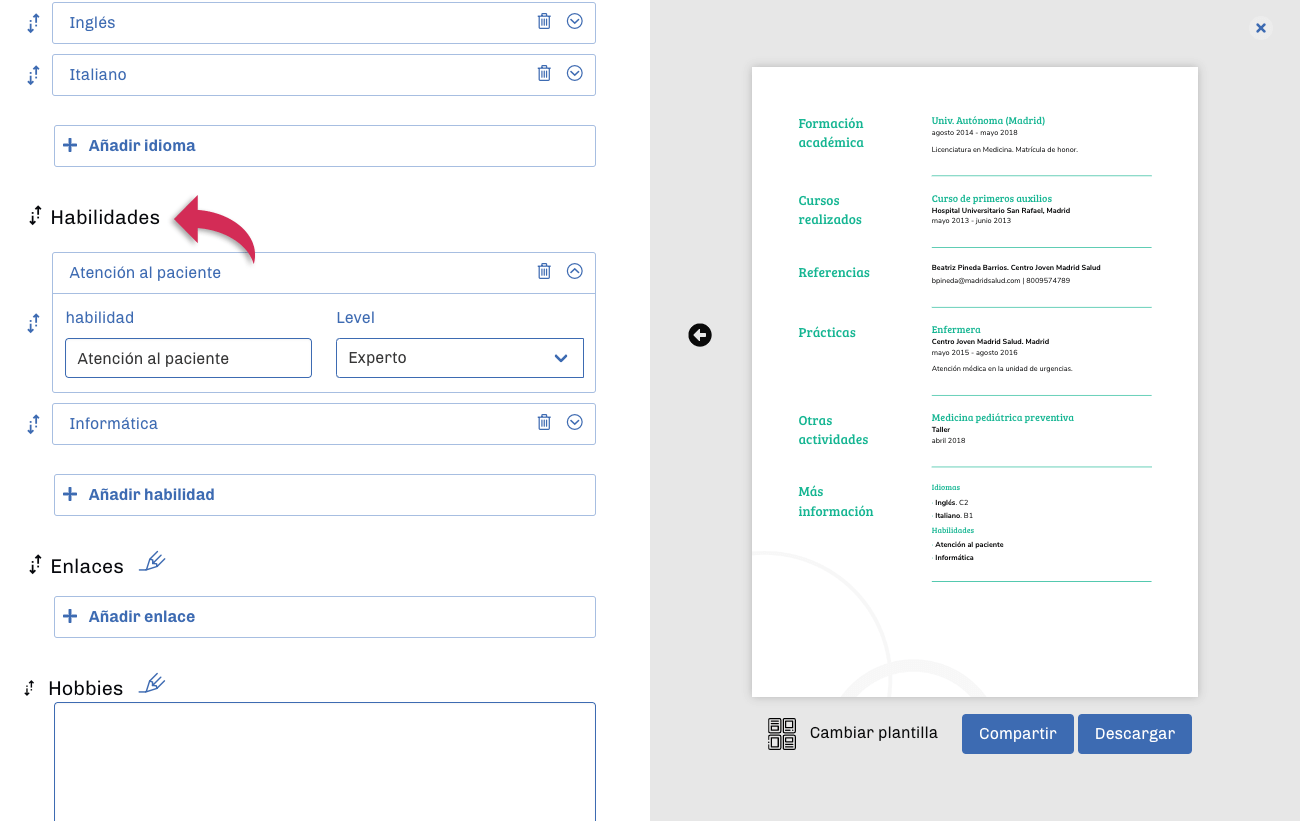The width and height of the screenshot is (1300, 821).
Task: Click 'Enfermera' in the preview
Action: 956,329
